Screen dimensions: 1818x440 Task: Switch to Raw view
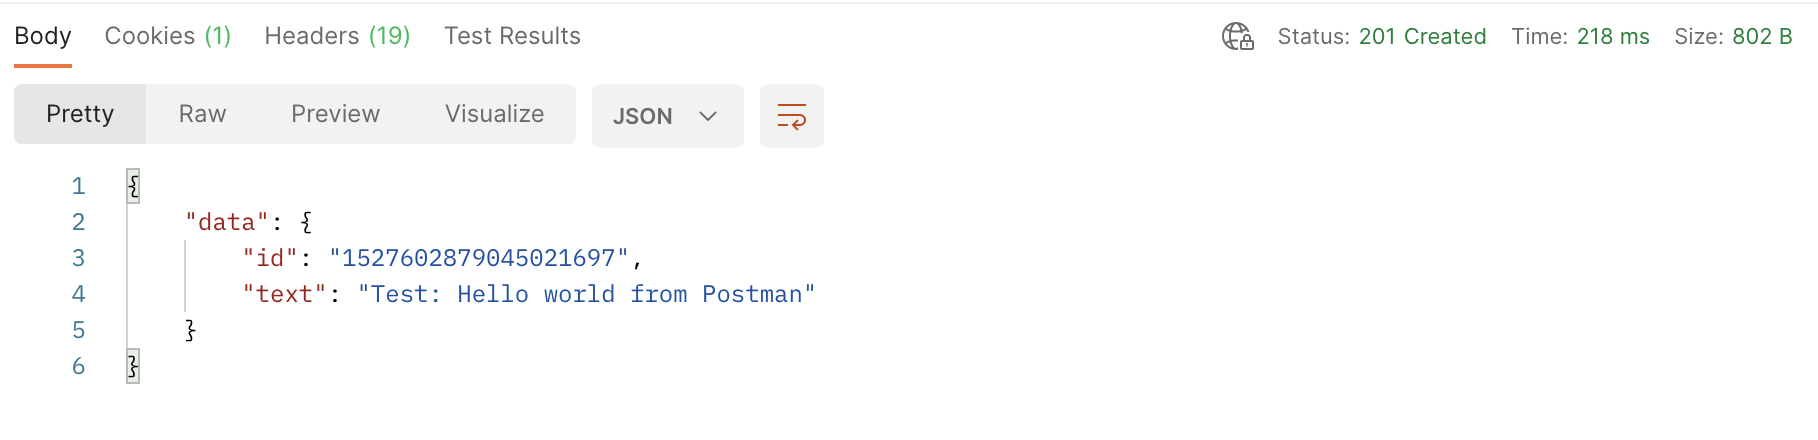(x=202, y=114)
